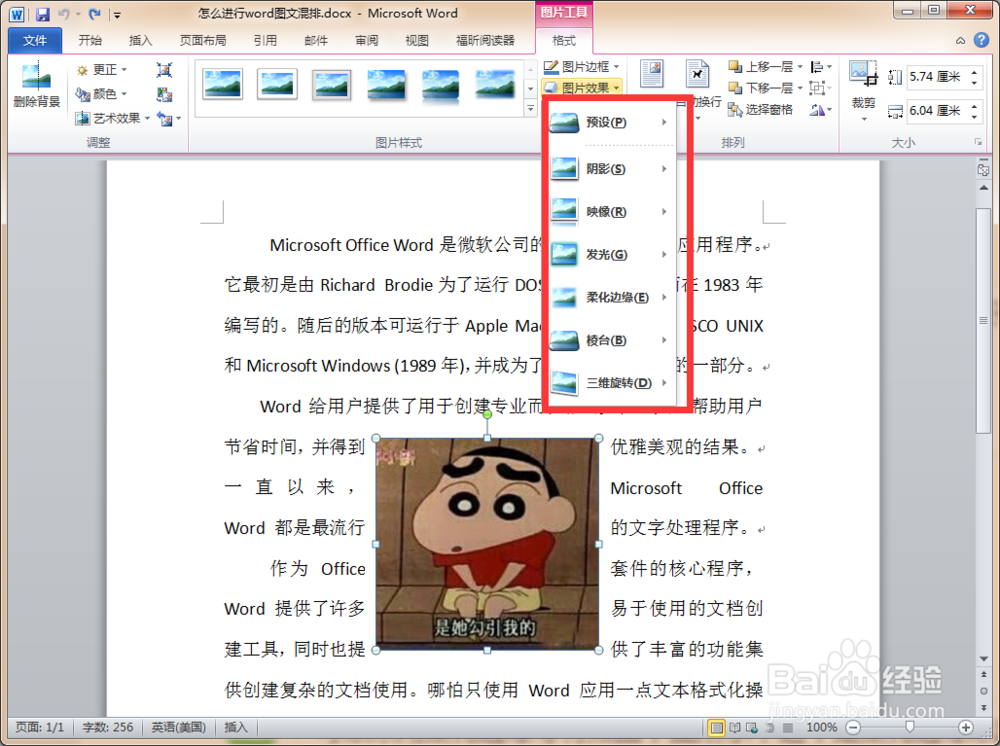Click the zoom slider handle

[x=909, y=727]
